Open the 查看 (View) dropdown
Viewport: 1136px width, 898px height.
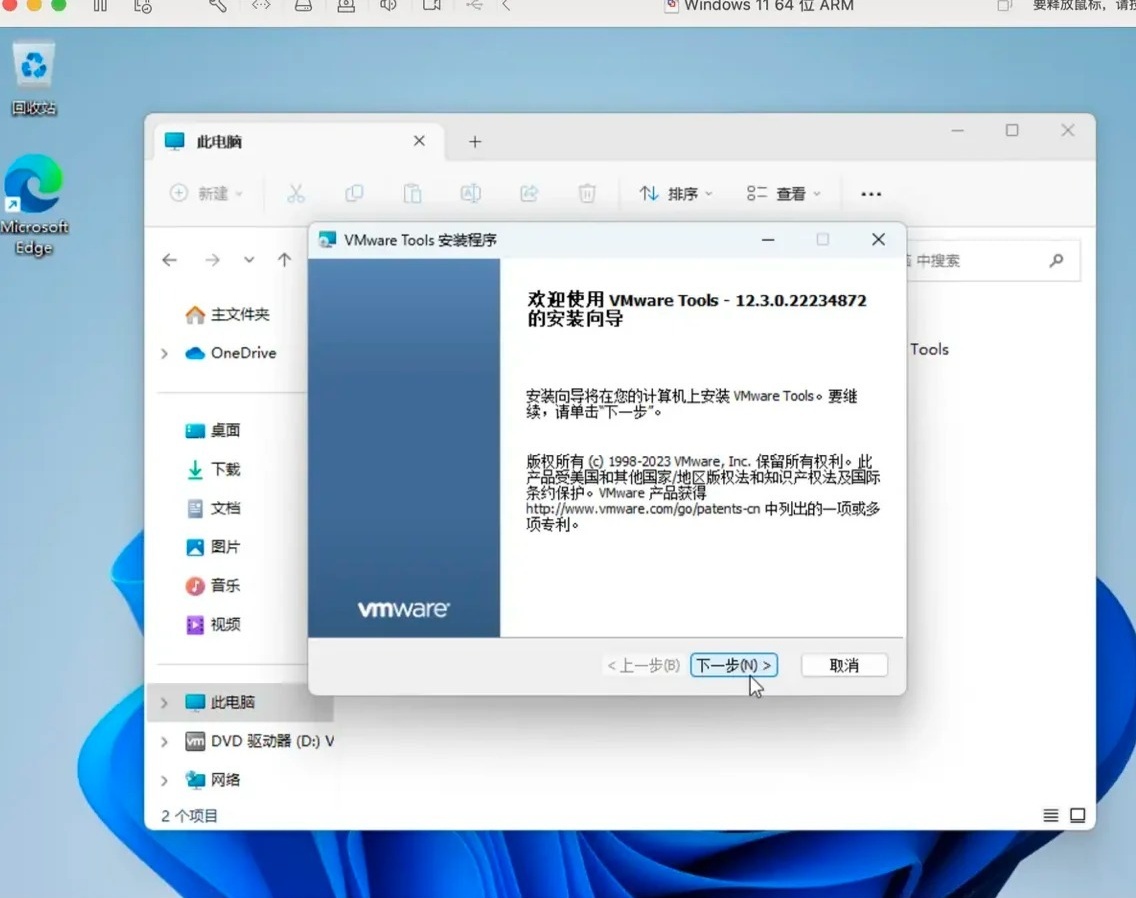[784, 194]
